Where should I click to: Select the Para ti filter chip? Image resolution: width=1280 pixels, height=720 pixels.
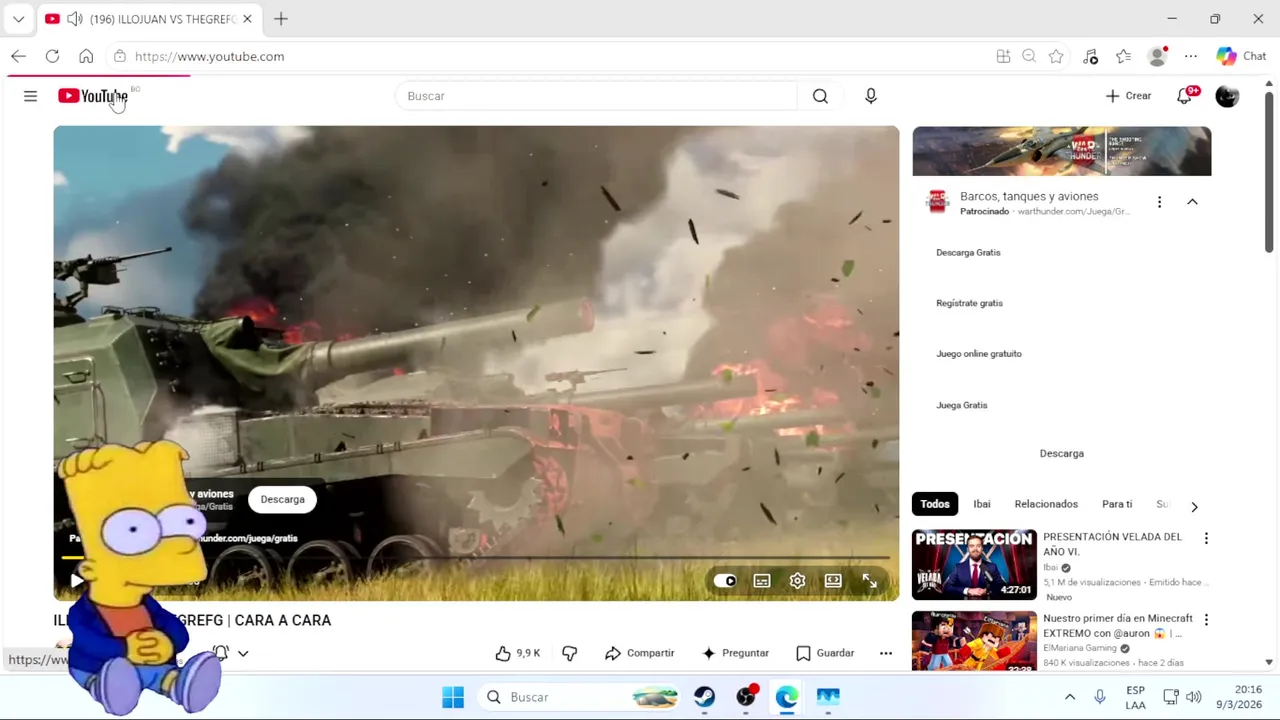pos(1117,504)
